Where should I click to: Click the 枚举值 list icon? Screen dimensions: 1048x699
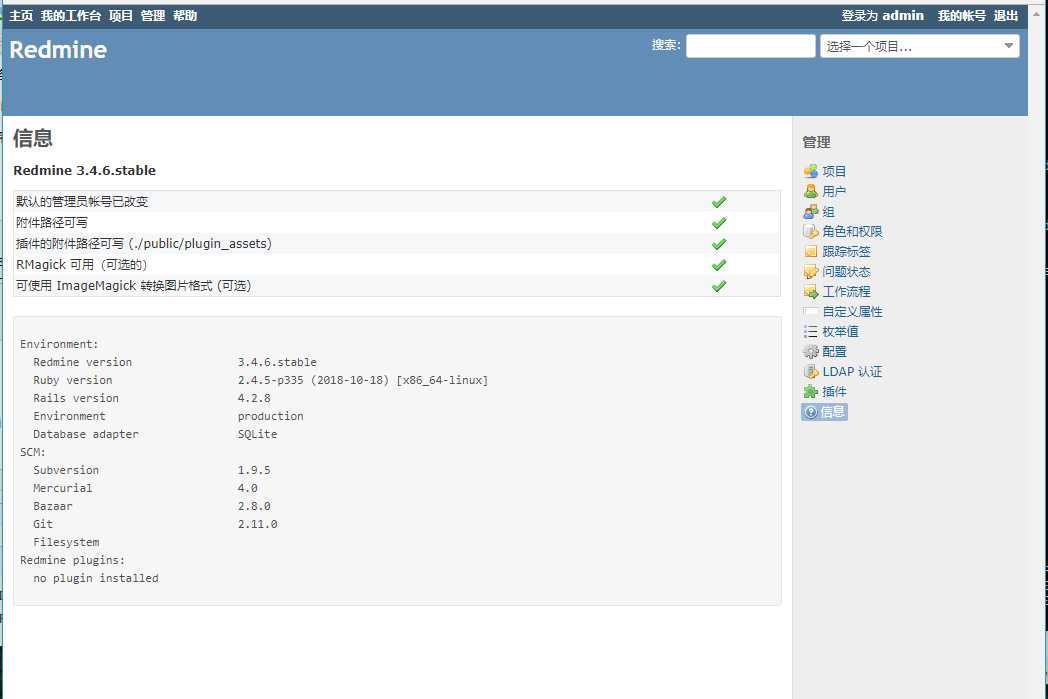tap(810, 331)
